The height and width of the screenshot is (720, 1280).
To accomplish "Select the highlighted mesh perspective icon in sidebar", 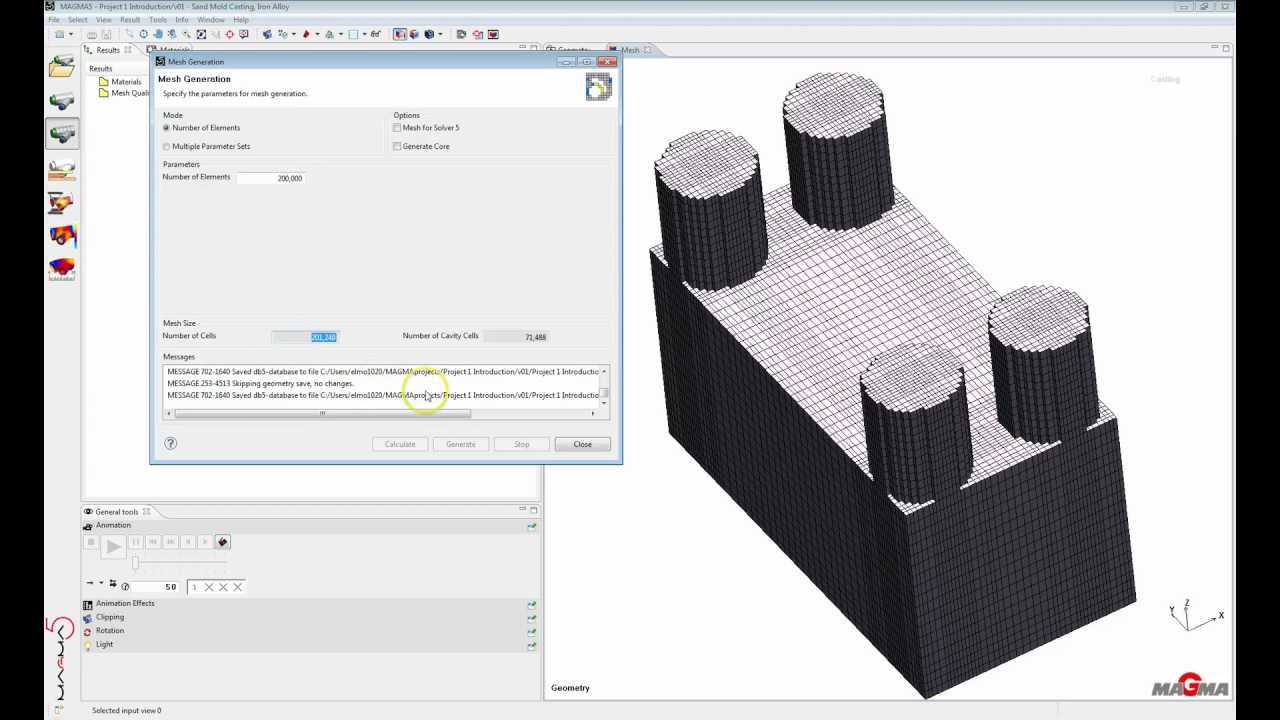I will point(62,133).
